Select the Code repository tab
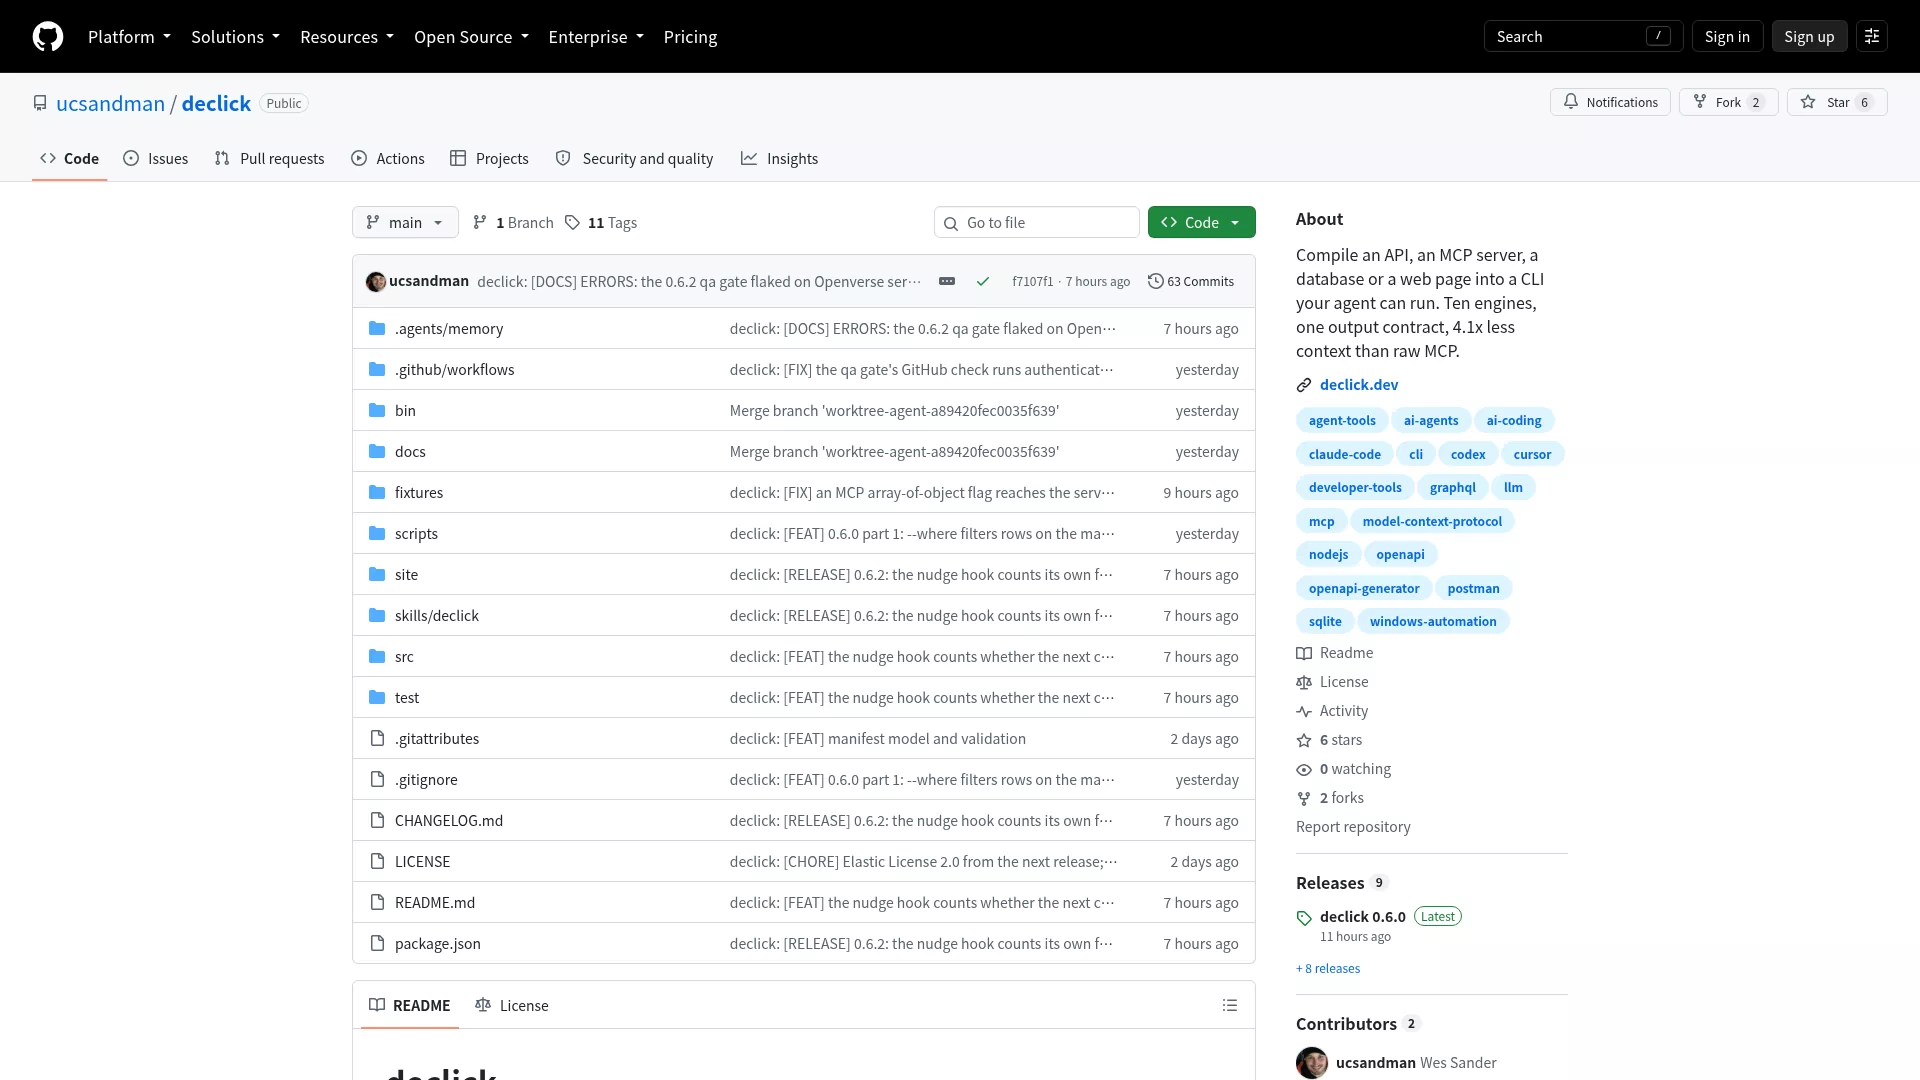Image resolution: width=1920 pixels, height=1080 pixels. coord(69,159)
